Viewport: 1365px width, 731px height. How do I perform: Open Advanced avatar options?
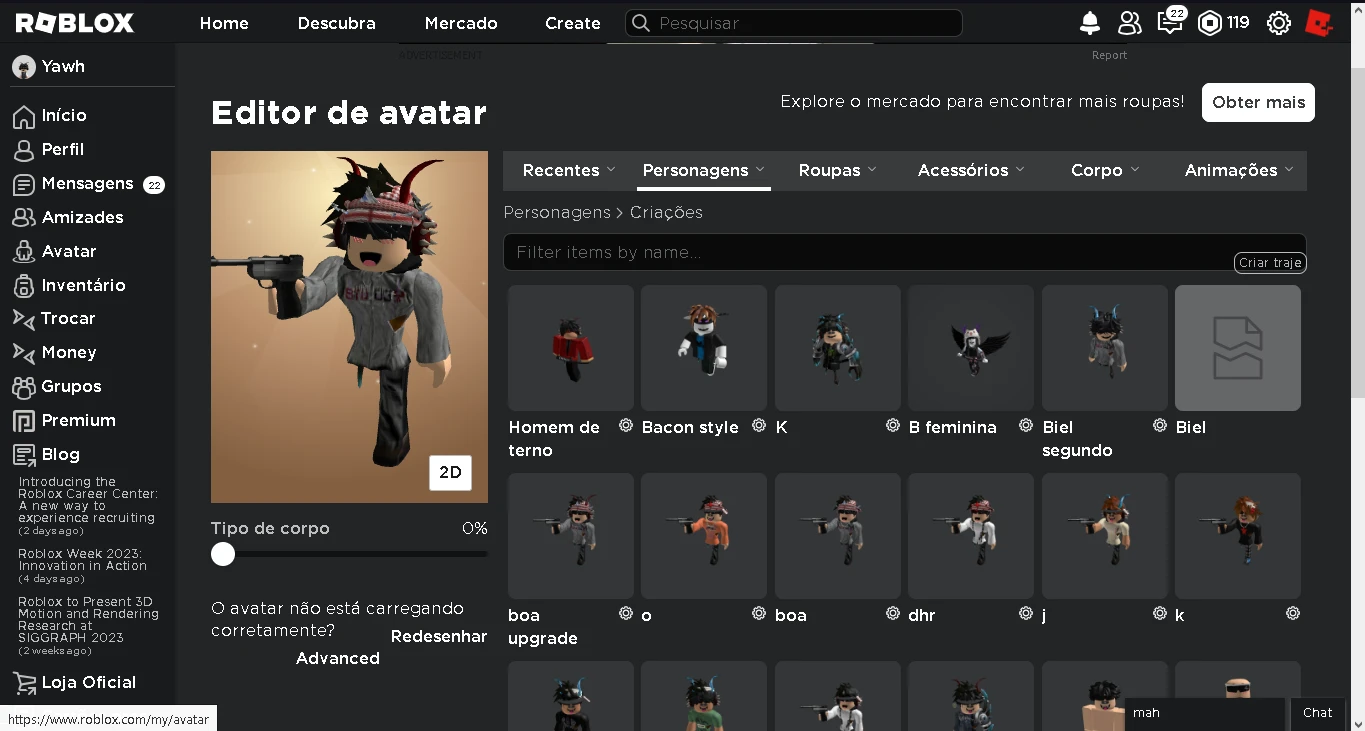click(x=338, y=658)
